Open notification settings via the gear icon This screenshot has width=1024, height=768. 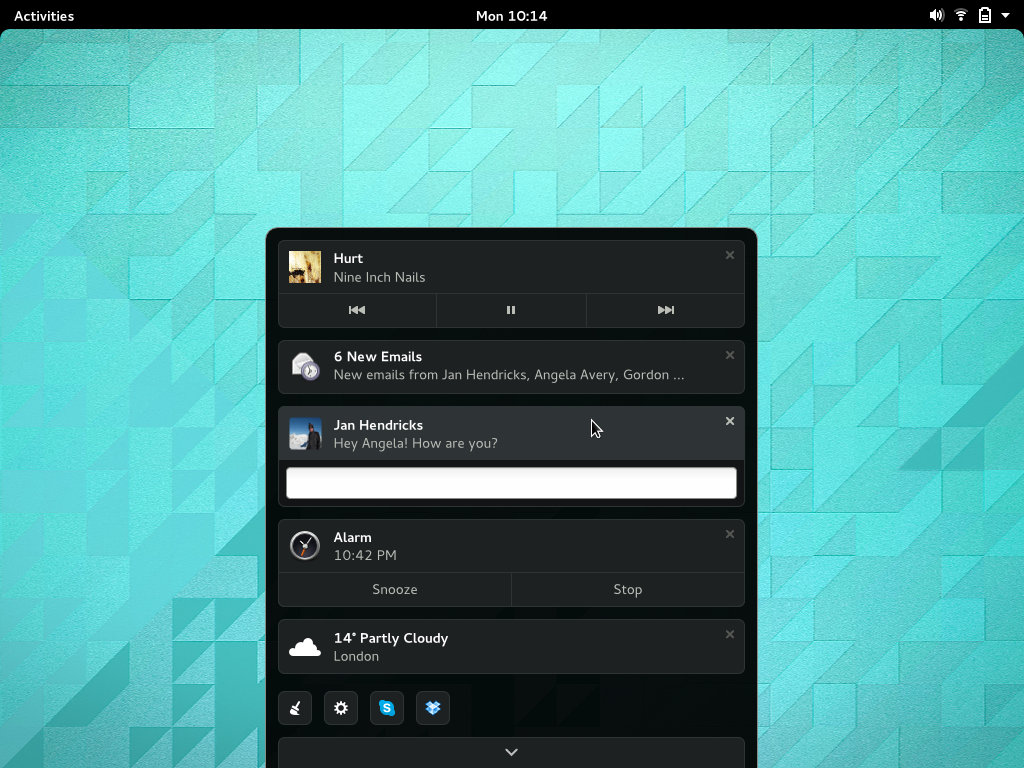pos(340,707)
